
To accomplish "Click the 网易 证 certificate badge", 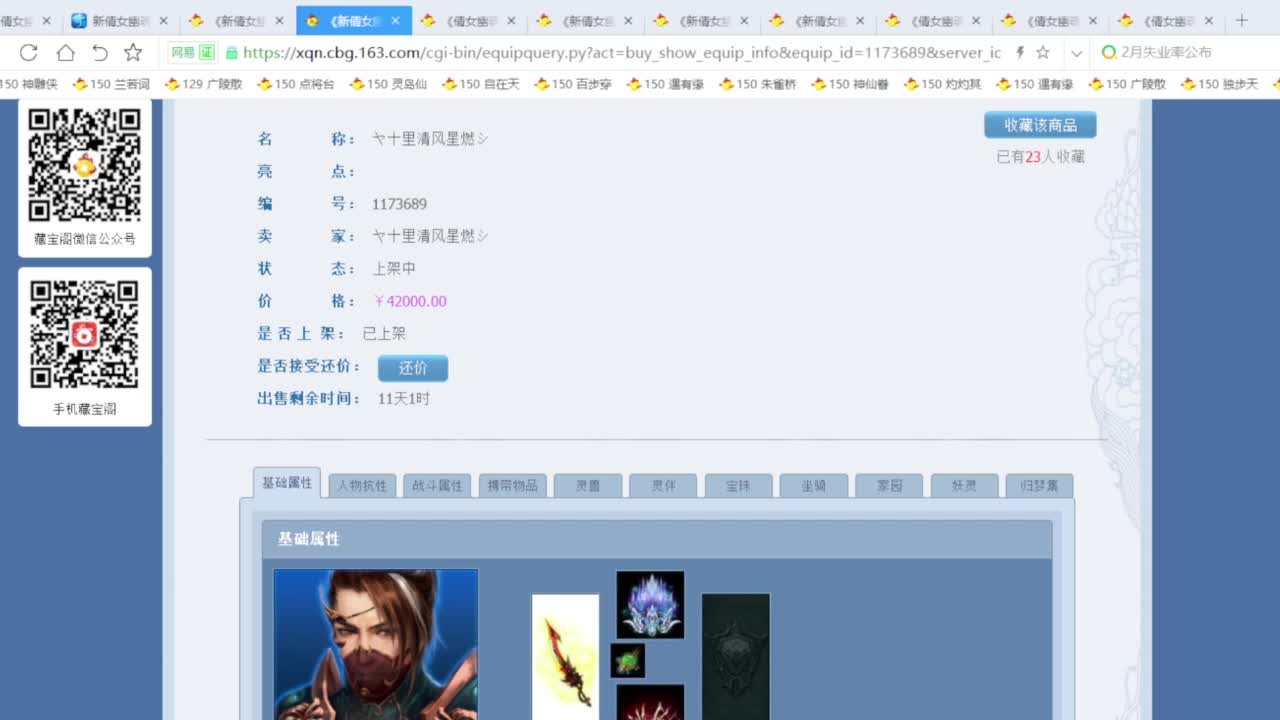I will pos(192,53).
